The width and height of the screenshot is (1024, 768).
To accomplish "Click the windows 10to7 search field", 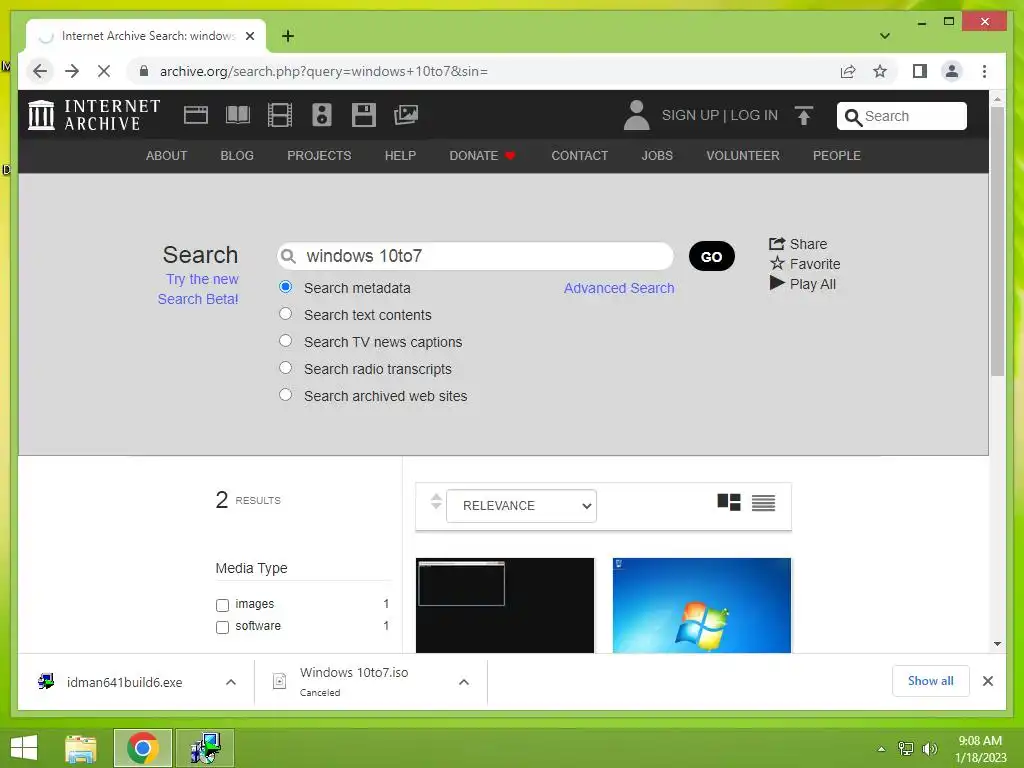I will [475, 256].
